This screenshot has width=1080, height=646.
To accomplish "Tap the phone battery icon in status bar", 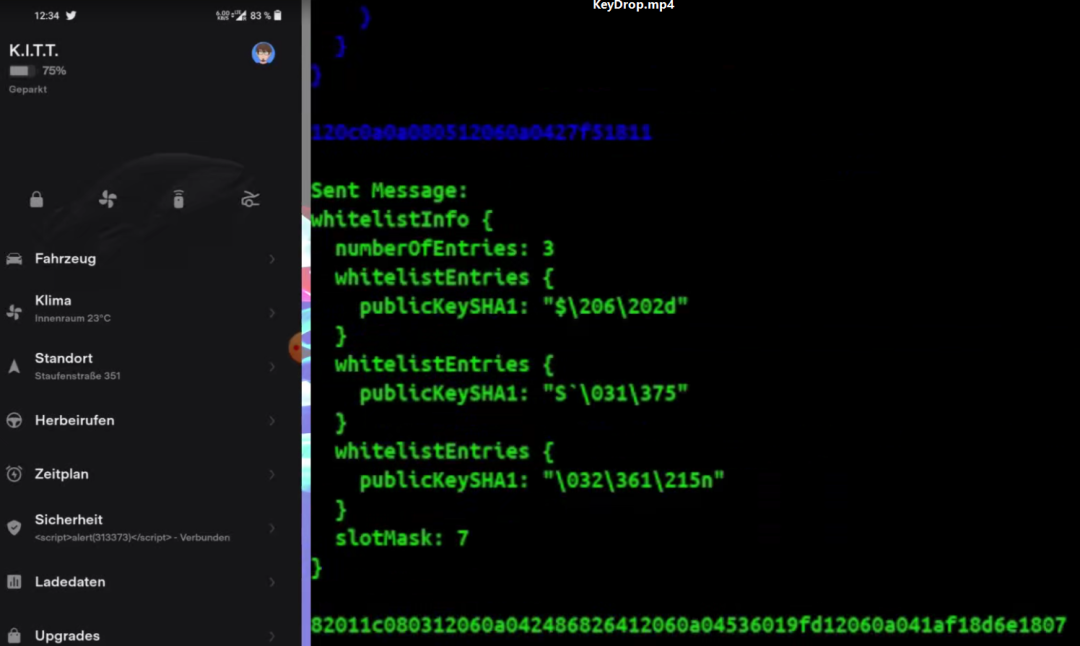I will coord(278,15).
